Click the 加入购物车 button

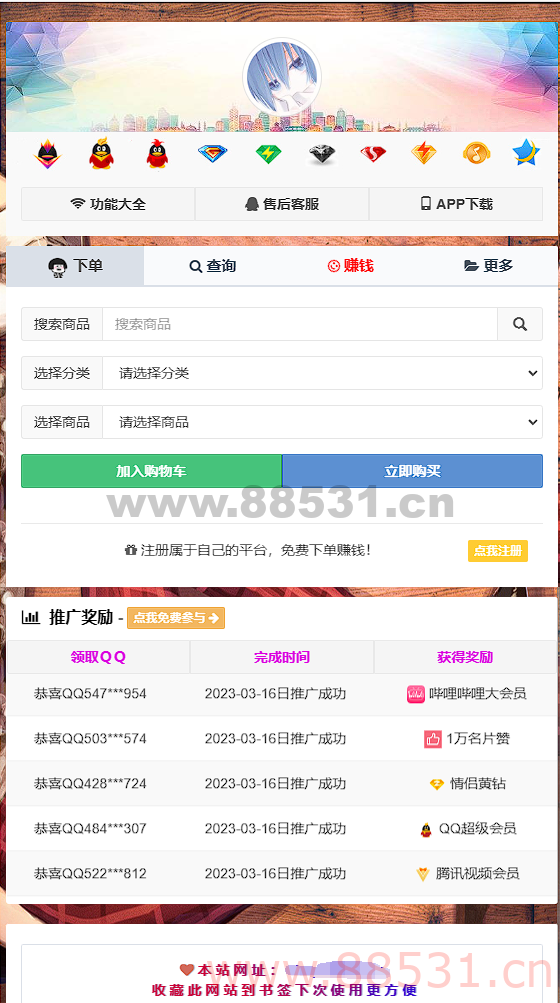tap(151, 471)
